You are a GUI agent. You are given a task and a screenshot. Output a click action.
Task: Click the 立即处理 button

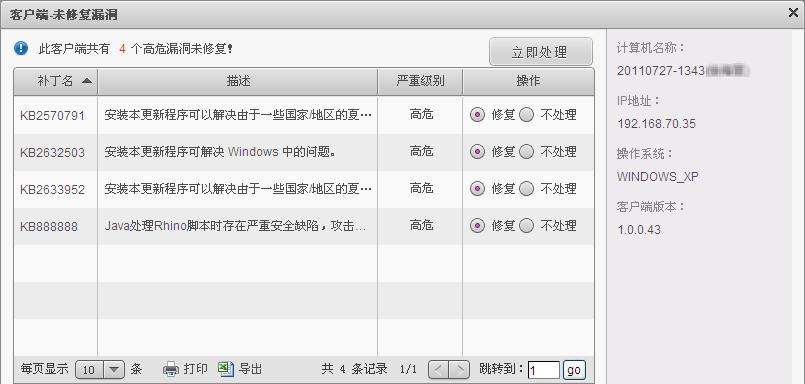[x=541, y=52]
